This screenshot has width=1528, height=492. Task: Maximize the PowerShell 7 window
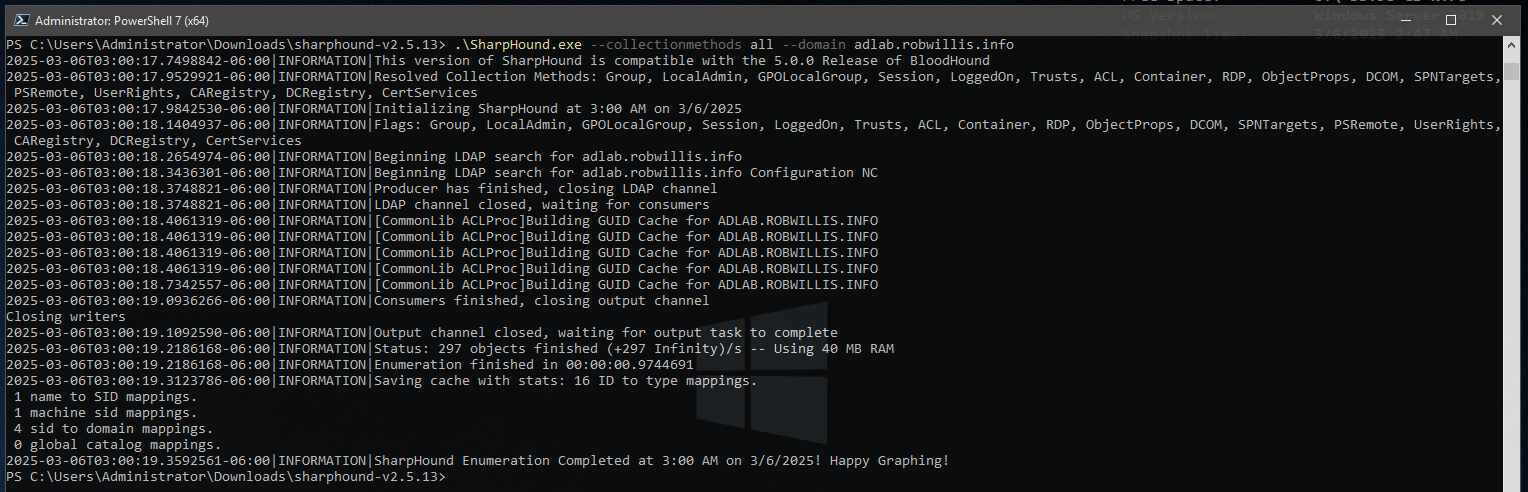point(1451,20)
